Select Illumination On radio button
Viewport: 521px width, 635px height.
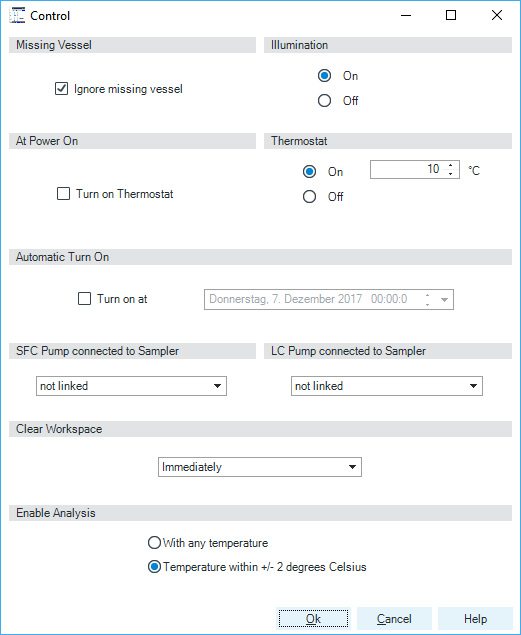[x=324, y=76]
